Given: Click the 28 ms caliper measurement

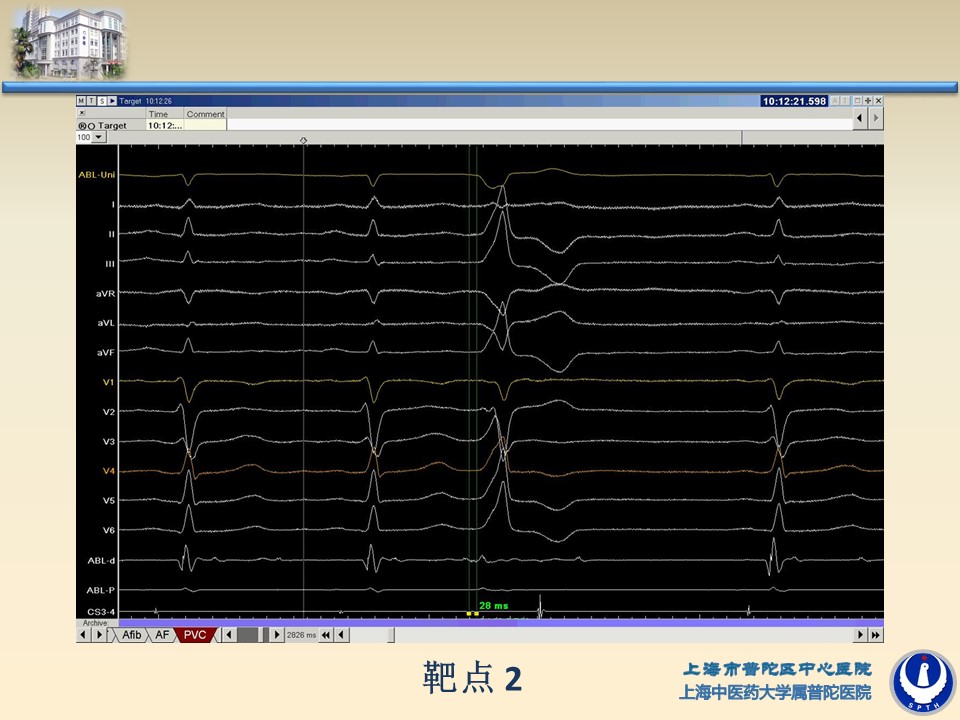Looking at the screenshot, I should [x=493, y=606].
